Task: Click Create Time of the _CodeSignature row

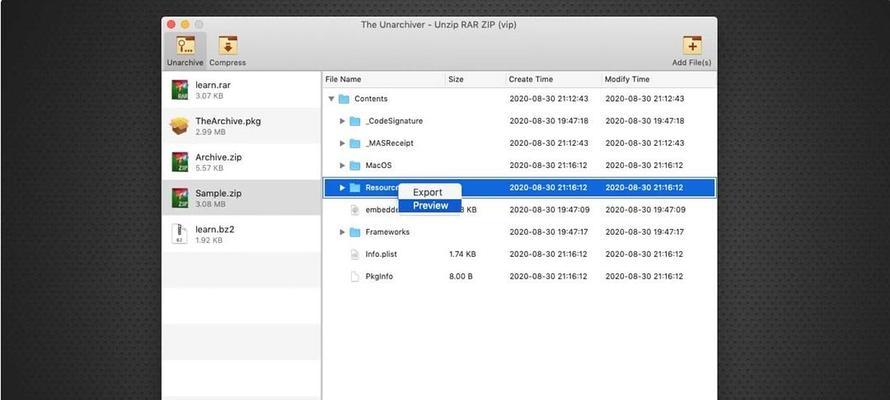Action: pyautogui.click(x=549, y=121)
